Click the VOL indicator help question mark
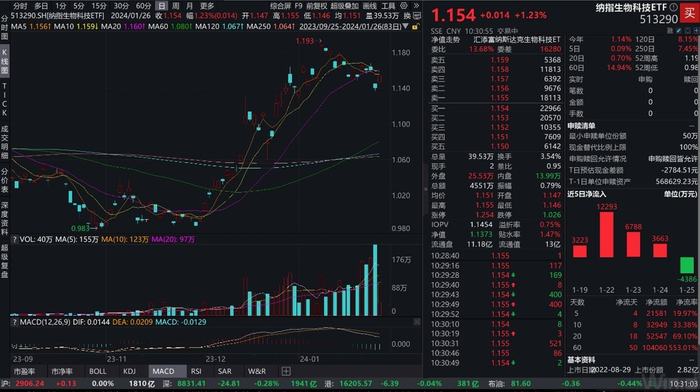 pos(14,239)
